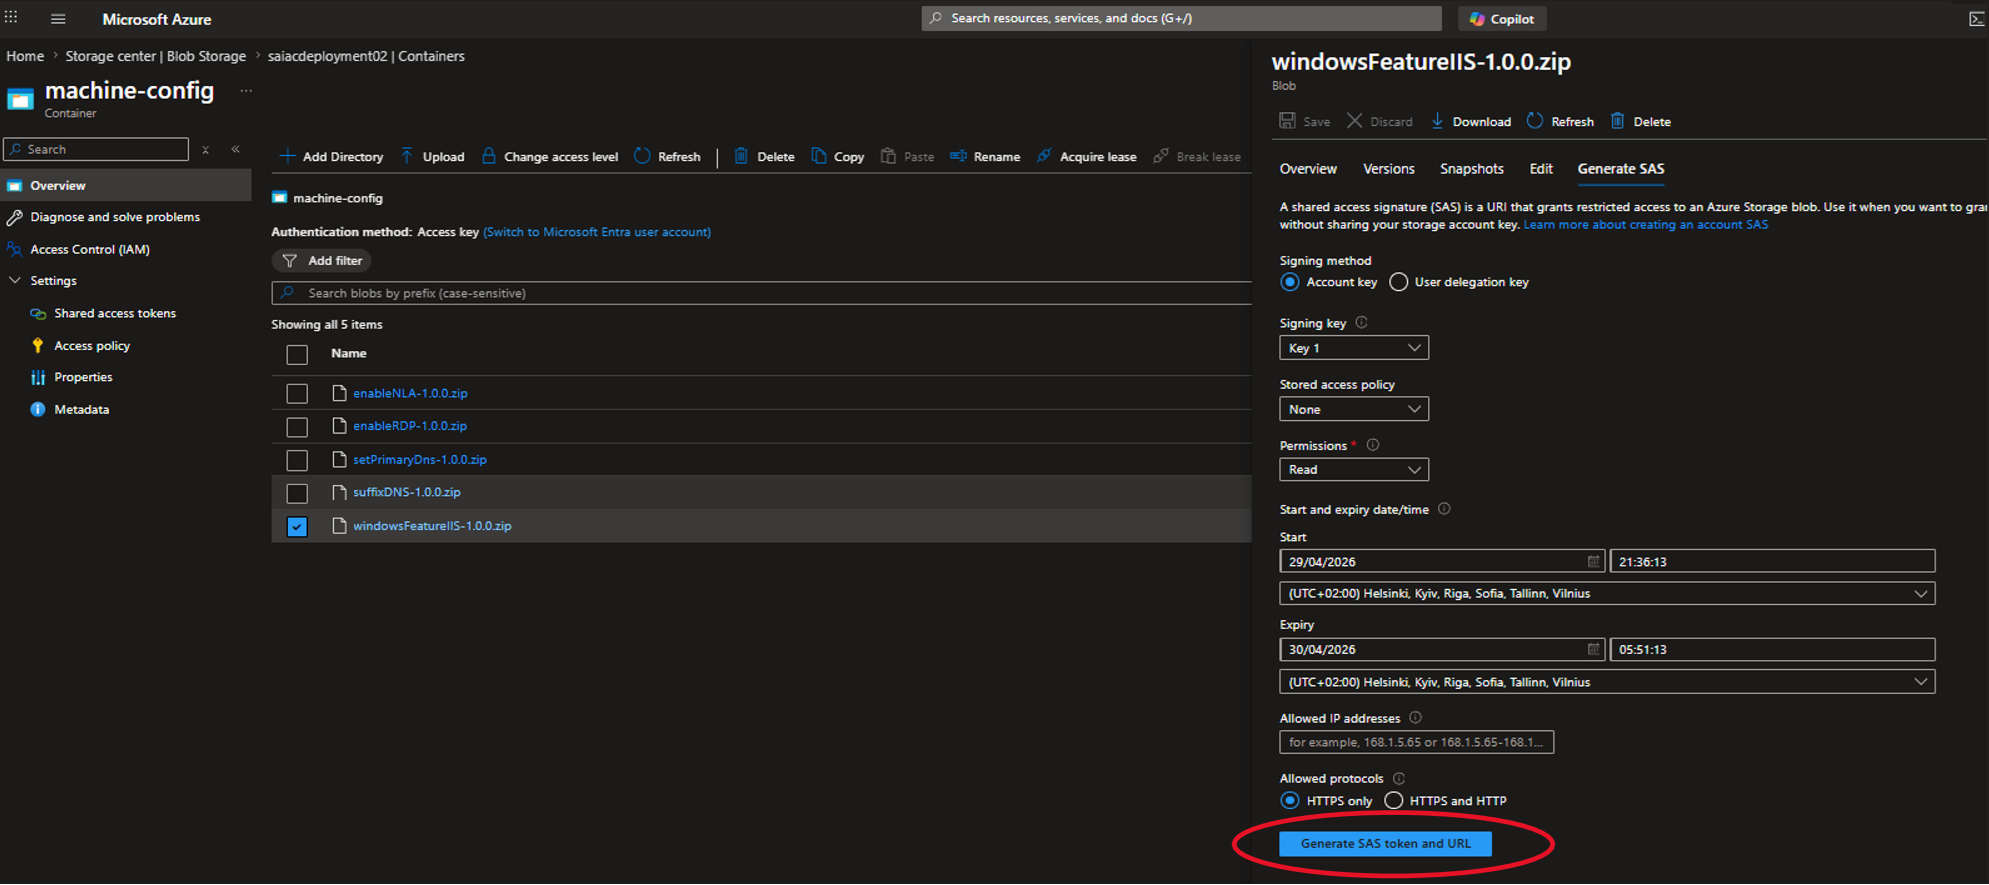The height and width of the screenshot is (885, 1989).
Task: Check the enableRDP-1.0.0.zip checkbox
Action: 297,427
